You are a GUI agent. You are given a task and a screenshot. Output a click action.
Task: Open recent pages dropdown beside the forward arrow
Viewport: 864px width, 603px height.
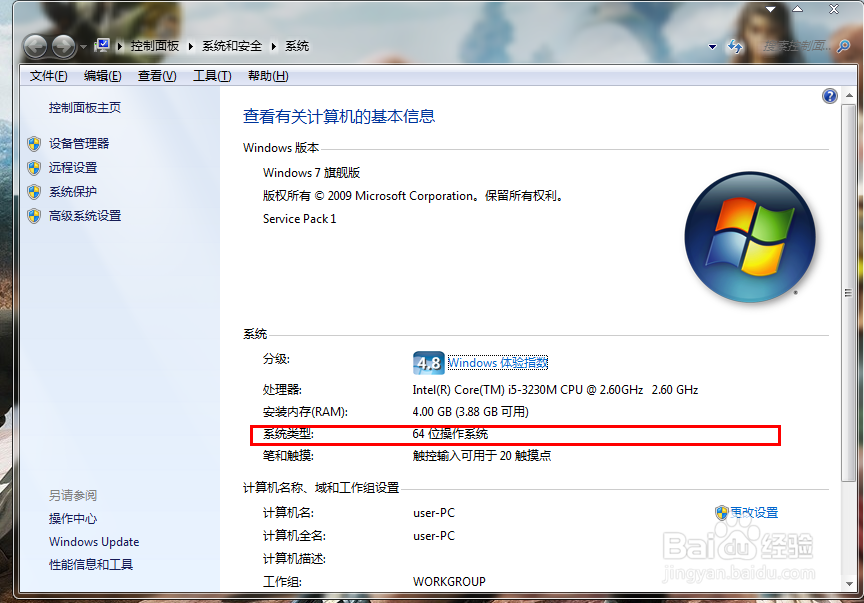point(83,47)
